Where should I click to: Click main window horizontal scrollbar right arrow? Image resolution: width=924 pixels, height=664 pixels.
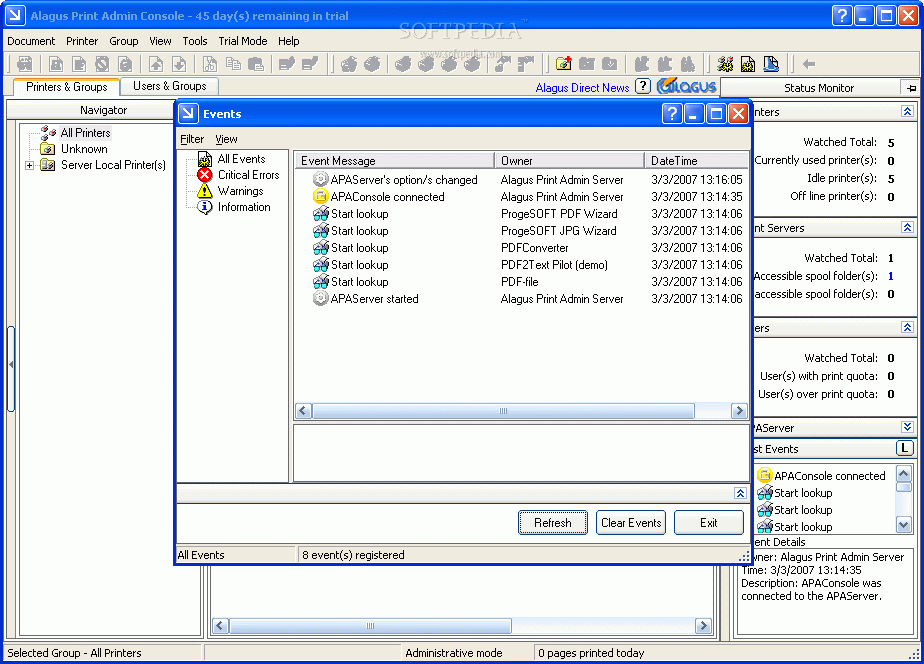(704, 626)
